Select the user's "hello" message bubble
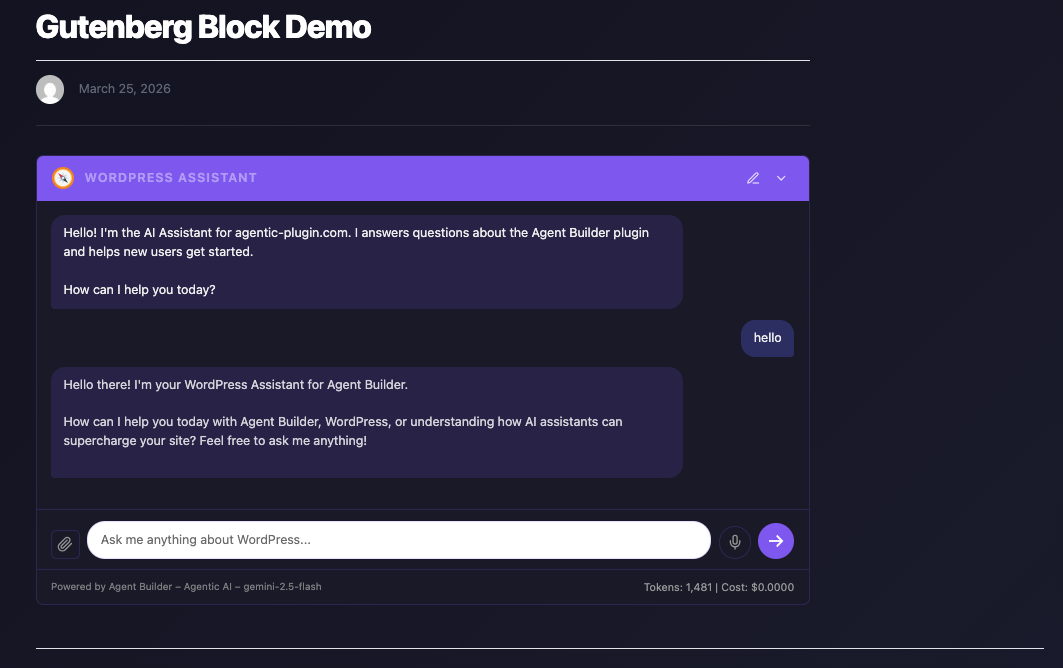1063x668 pixels. click(767, 338)
